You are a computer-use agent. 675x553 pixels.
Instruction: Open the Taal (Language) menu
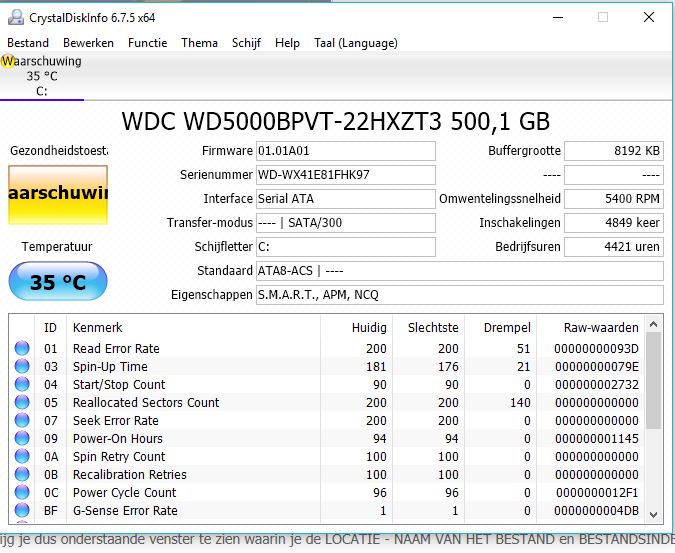tap(356, 43)
